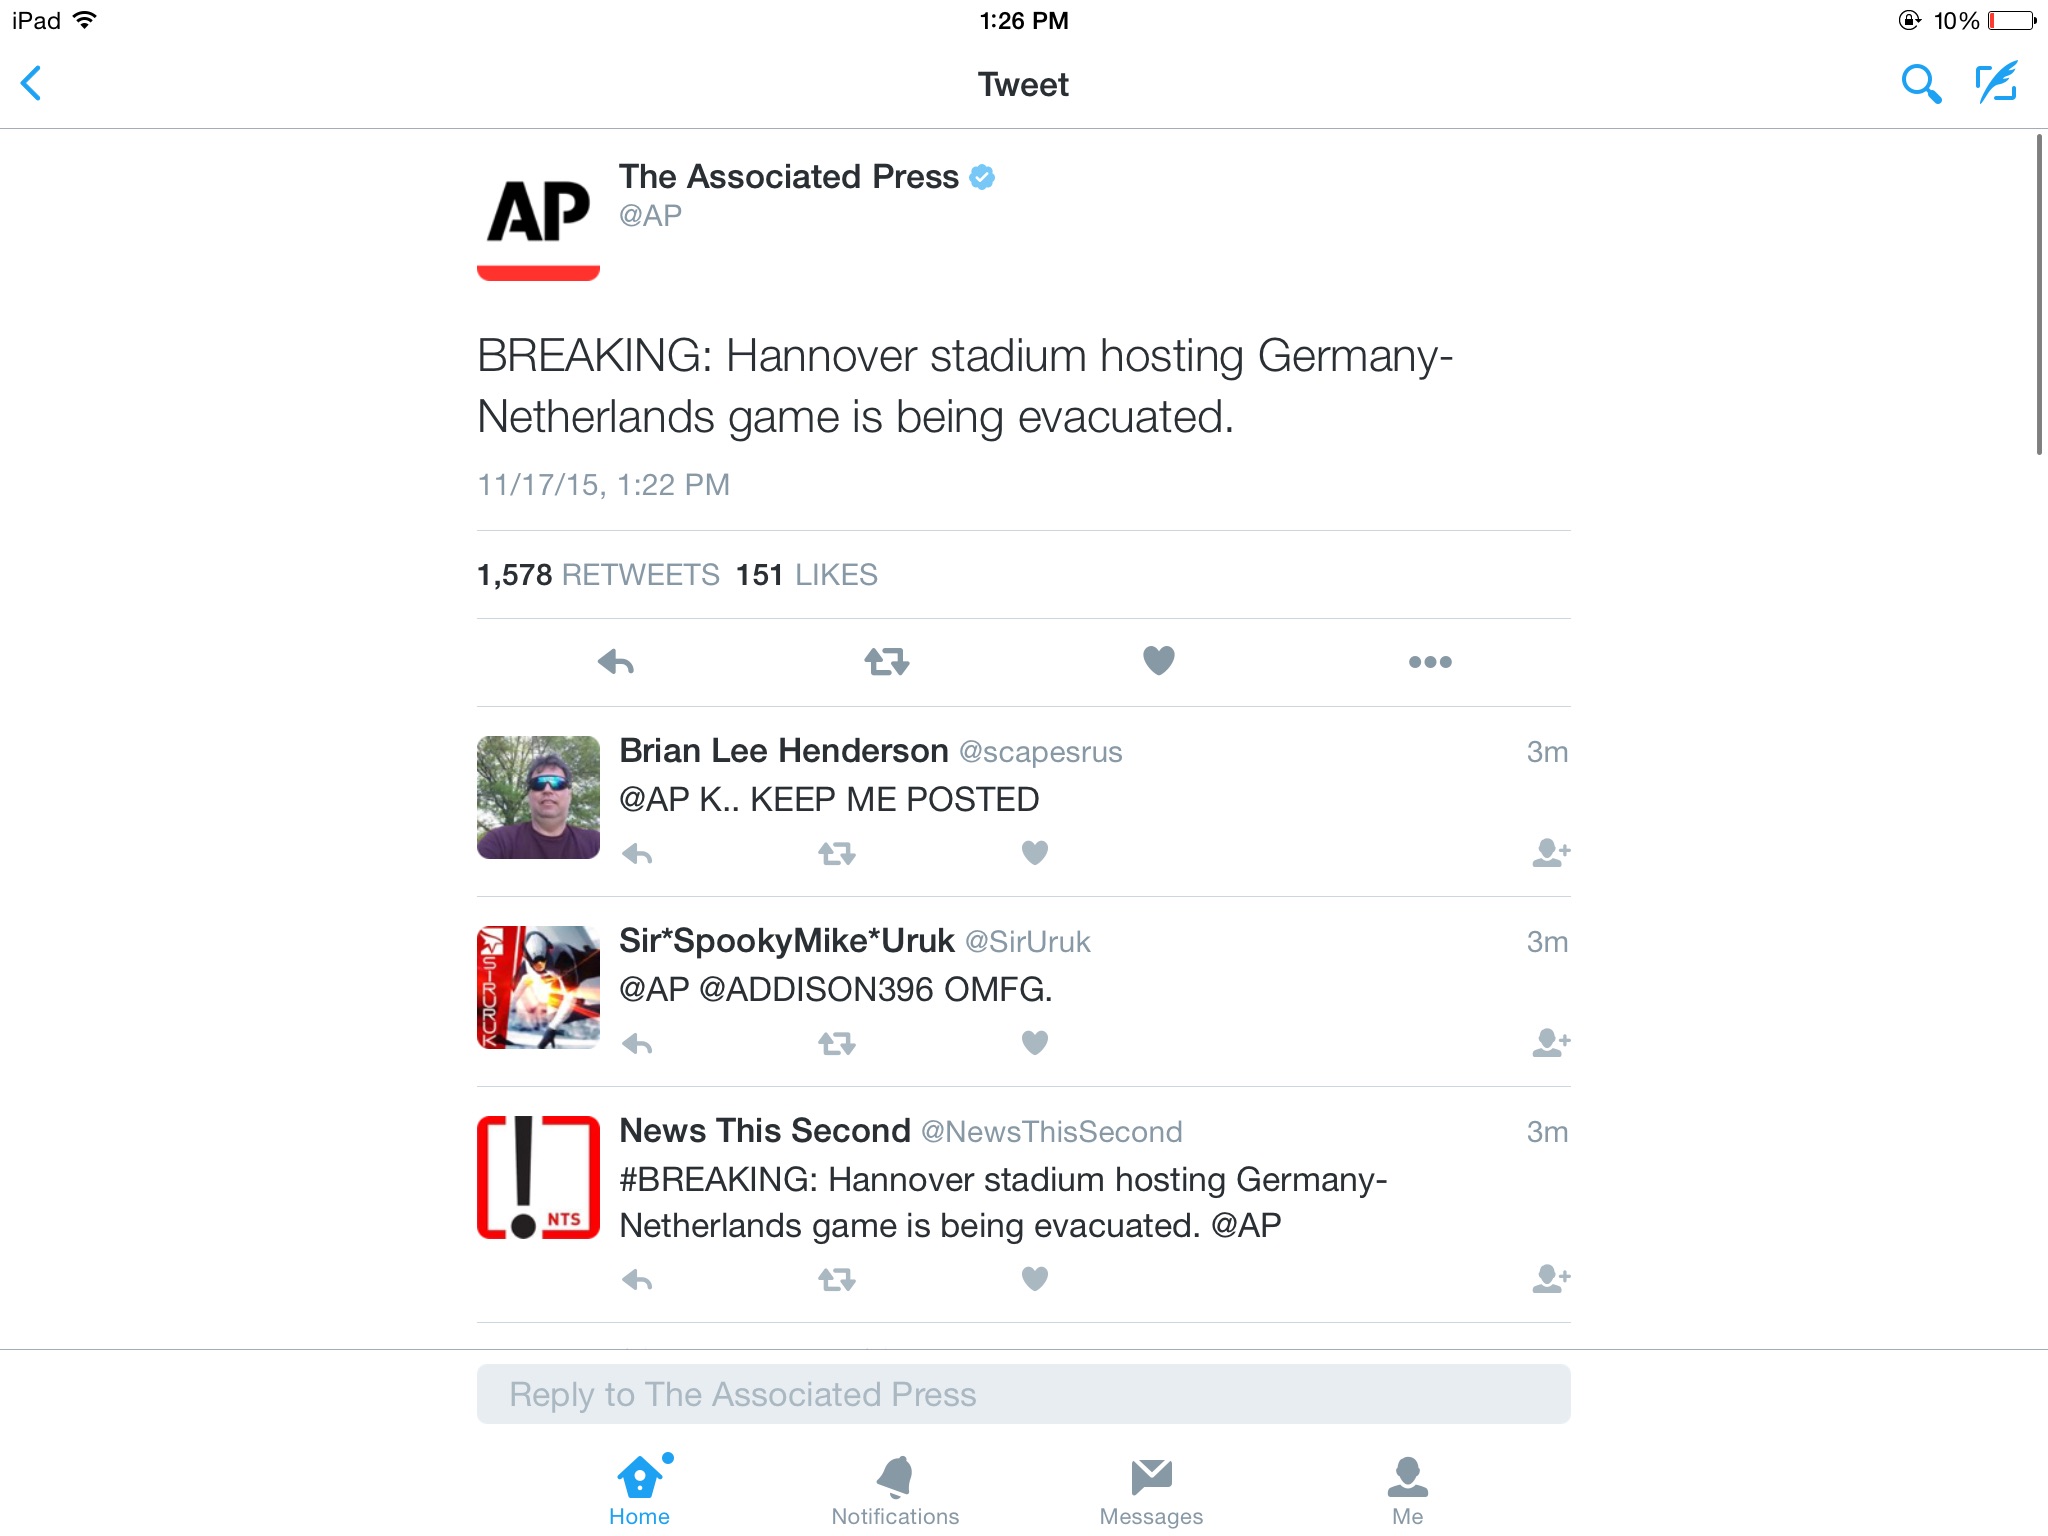This screenshot has width=2048, height=1536.
Task: Open the Messages tab
Action: [1151, 1491]
